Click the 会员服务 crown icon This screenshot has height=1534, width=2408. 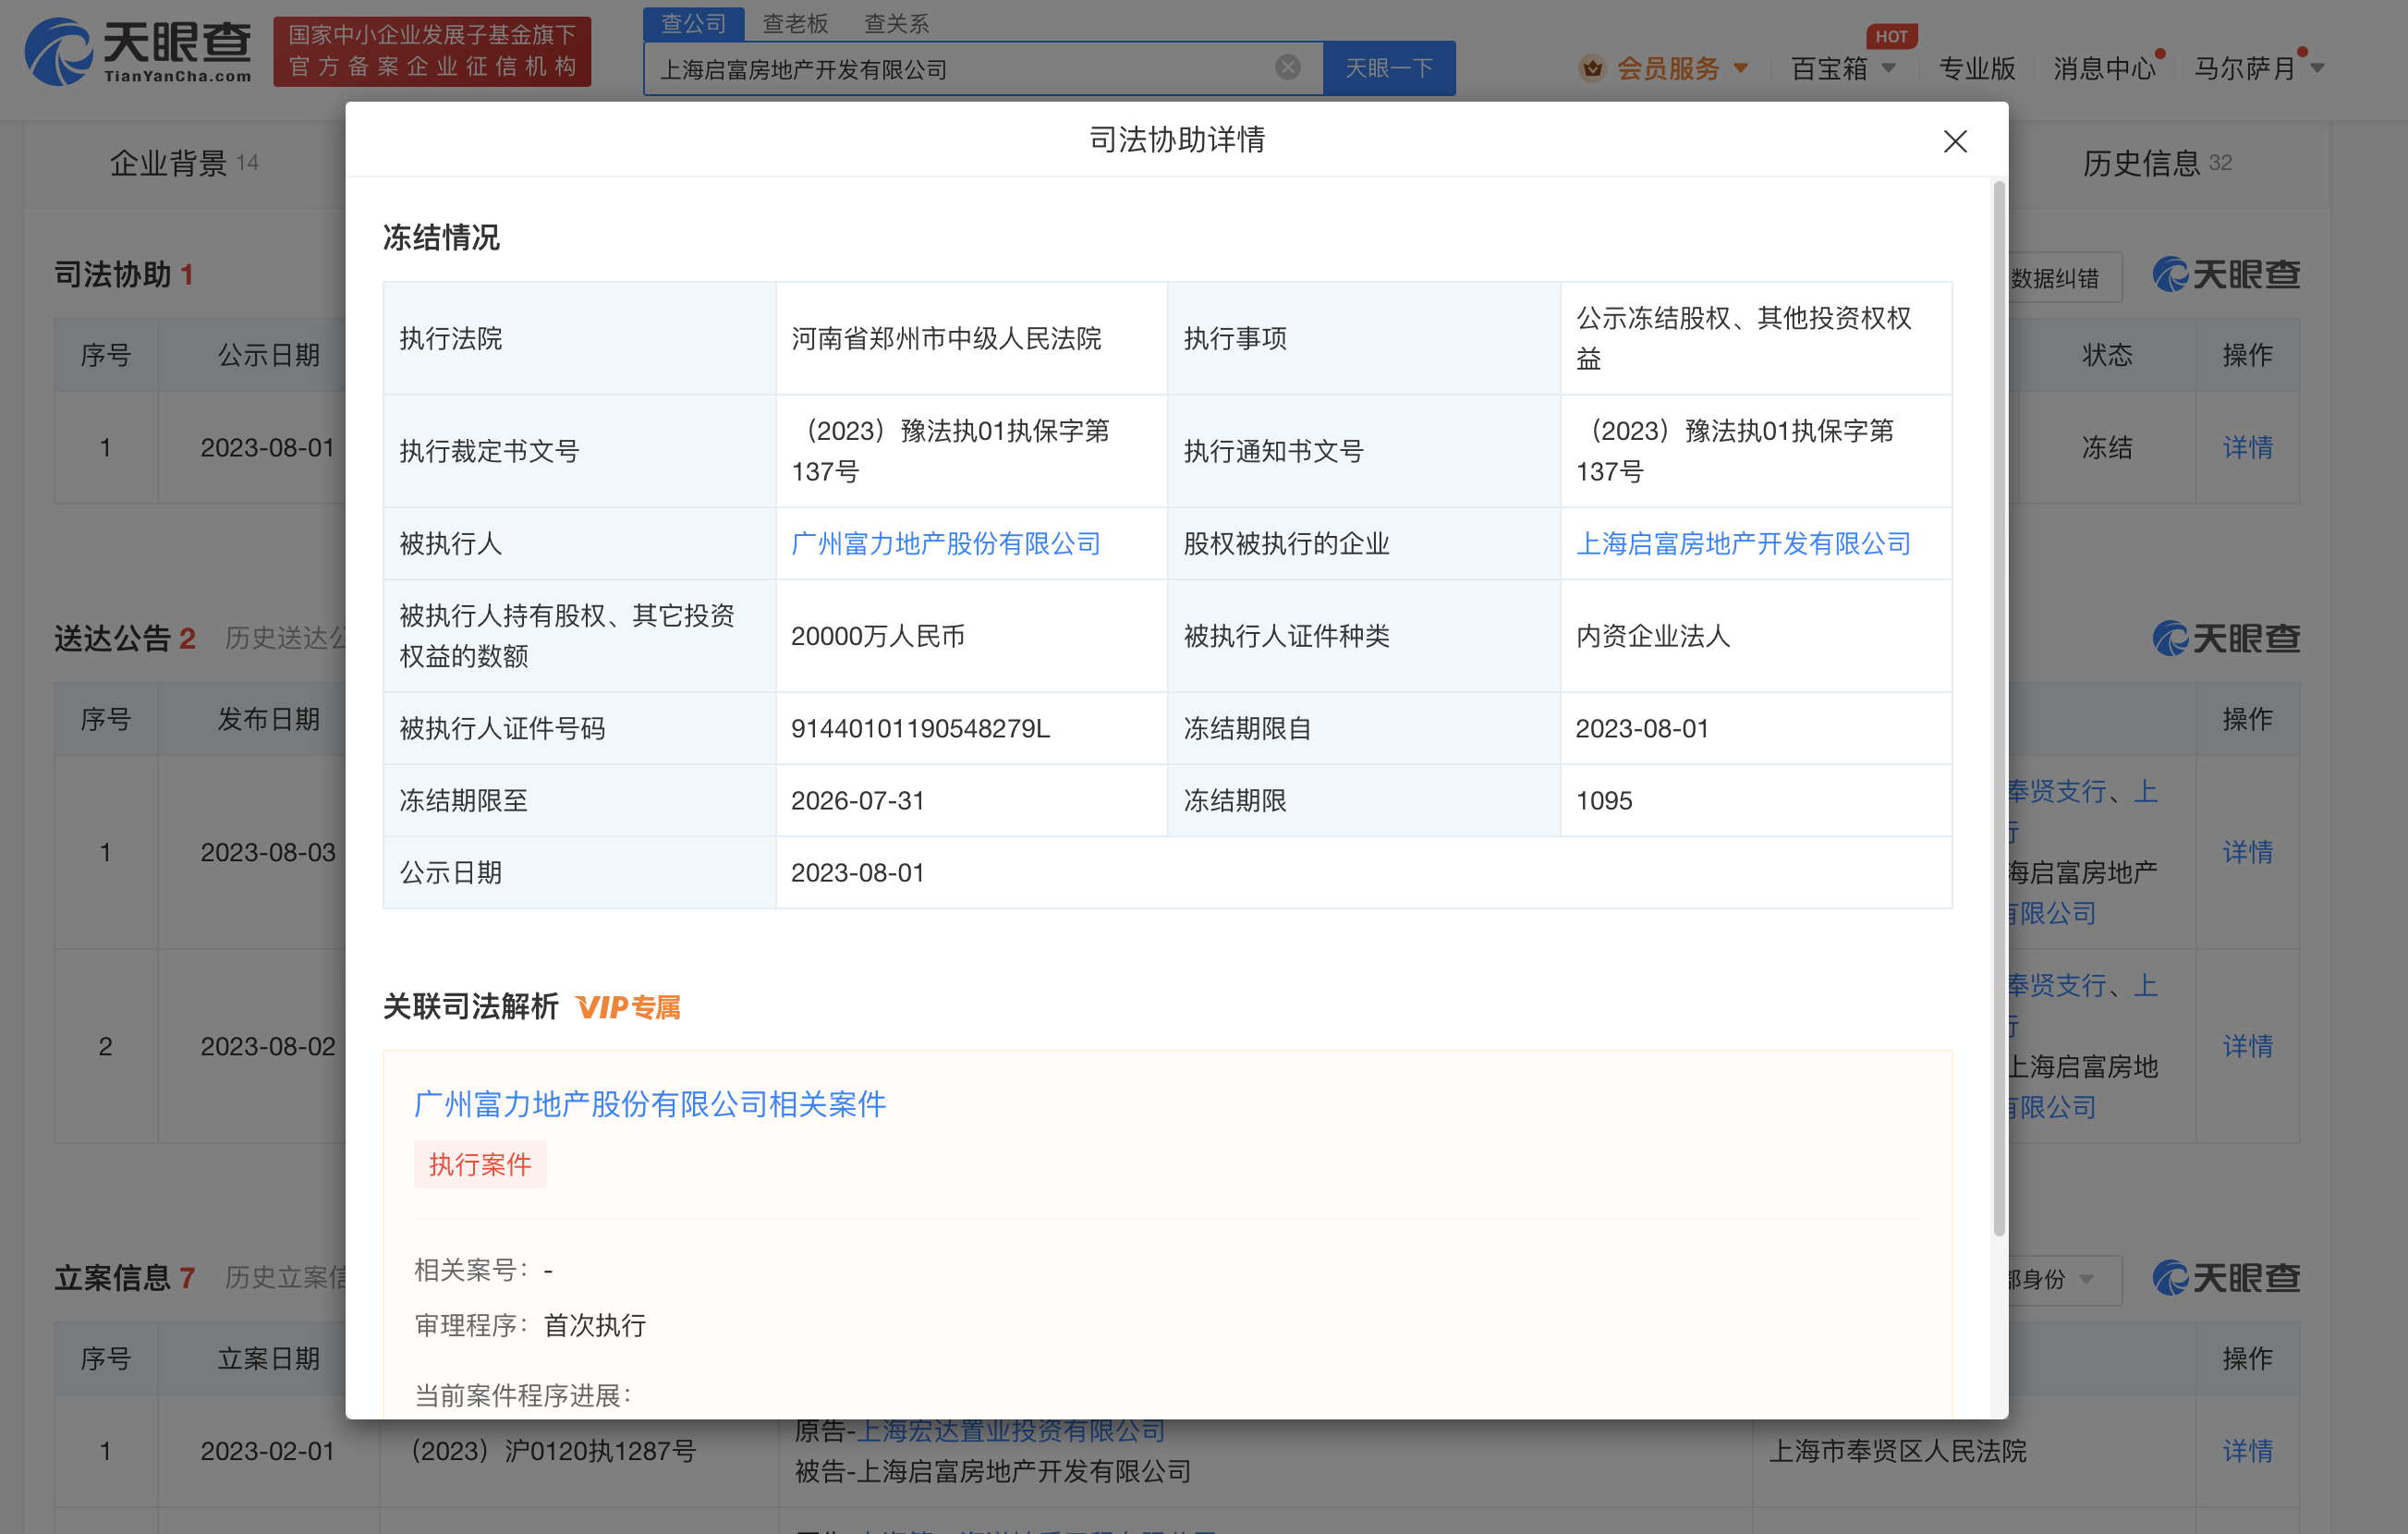[1591, 68]
